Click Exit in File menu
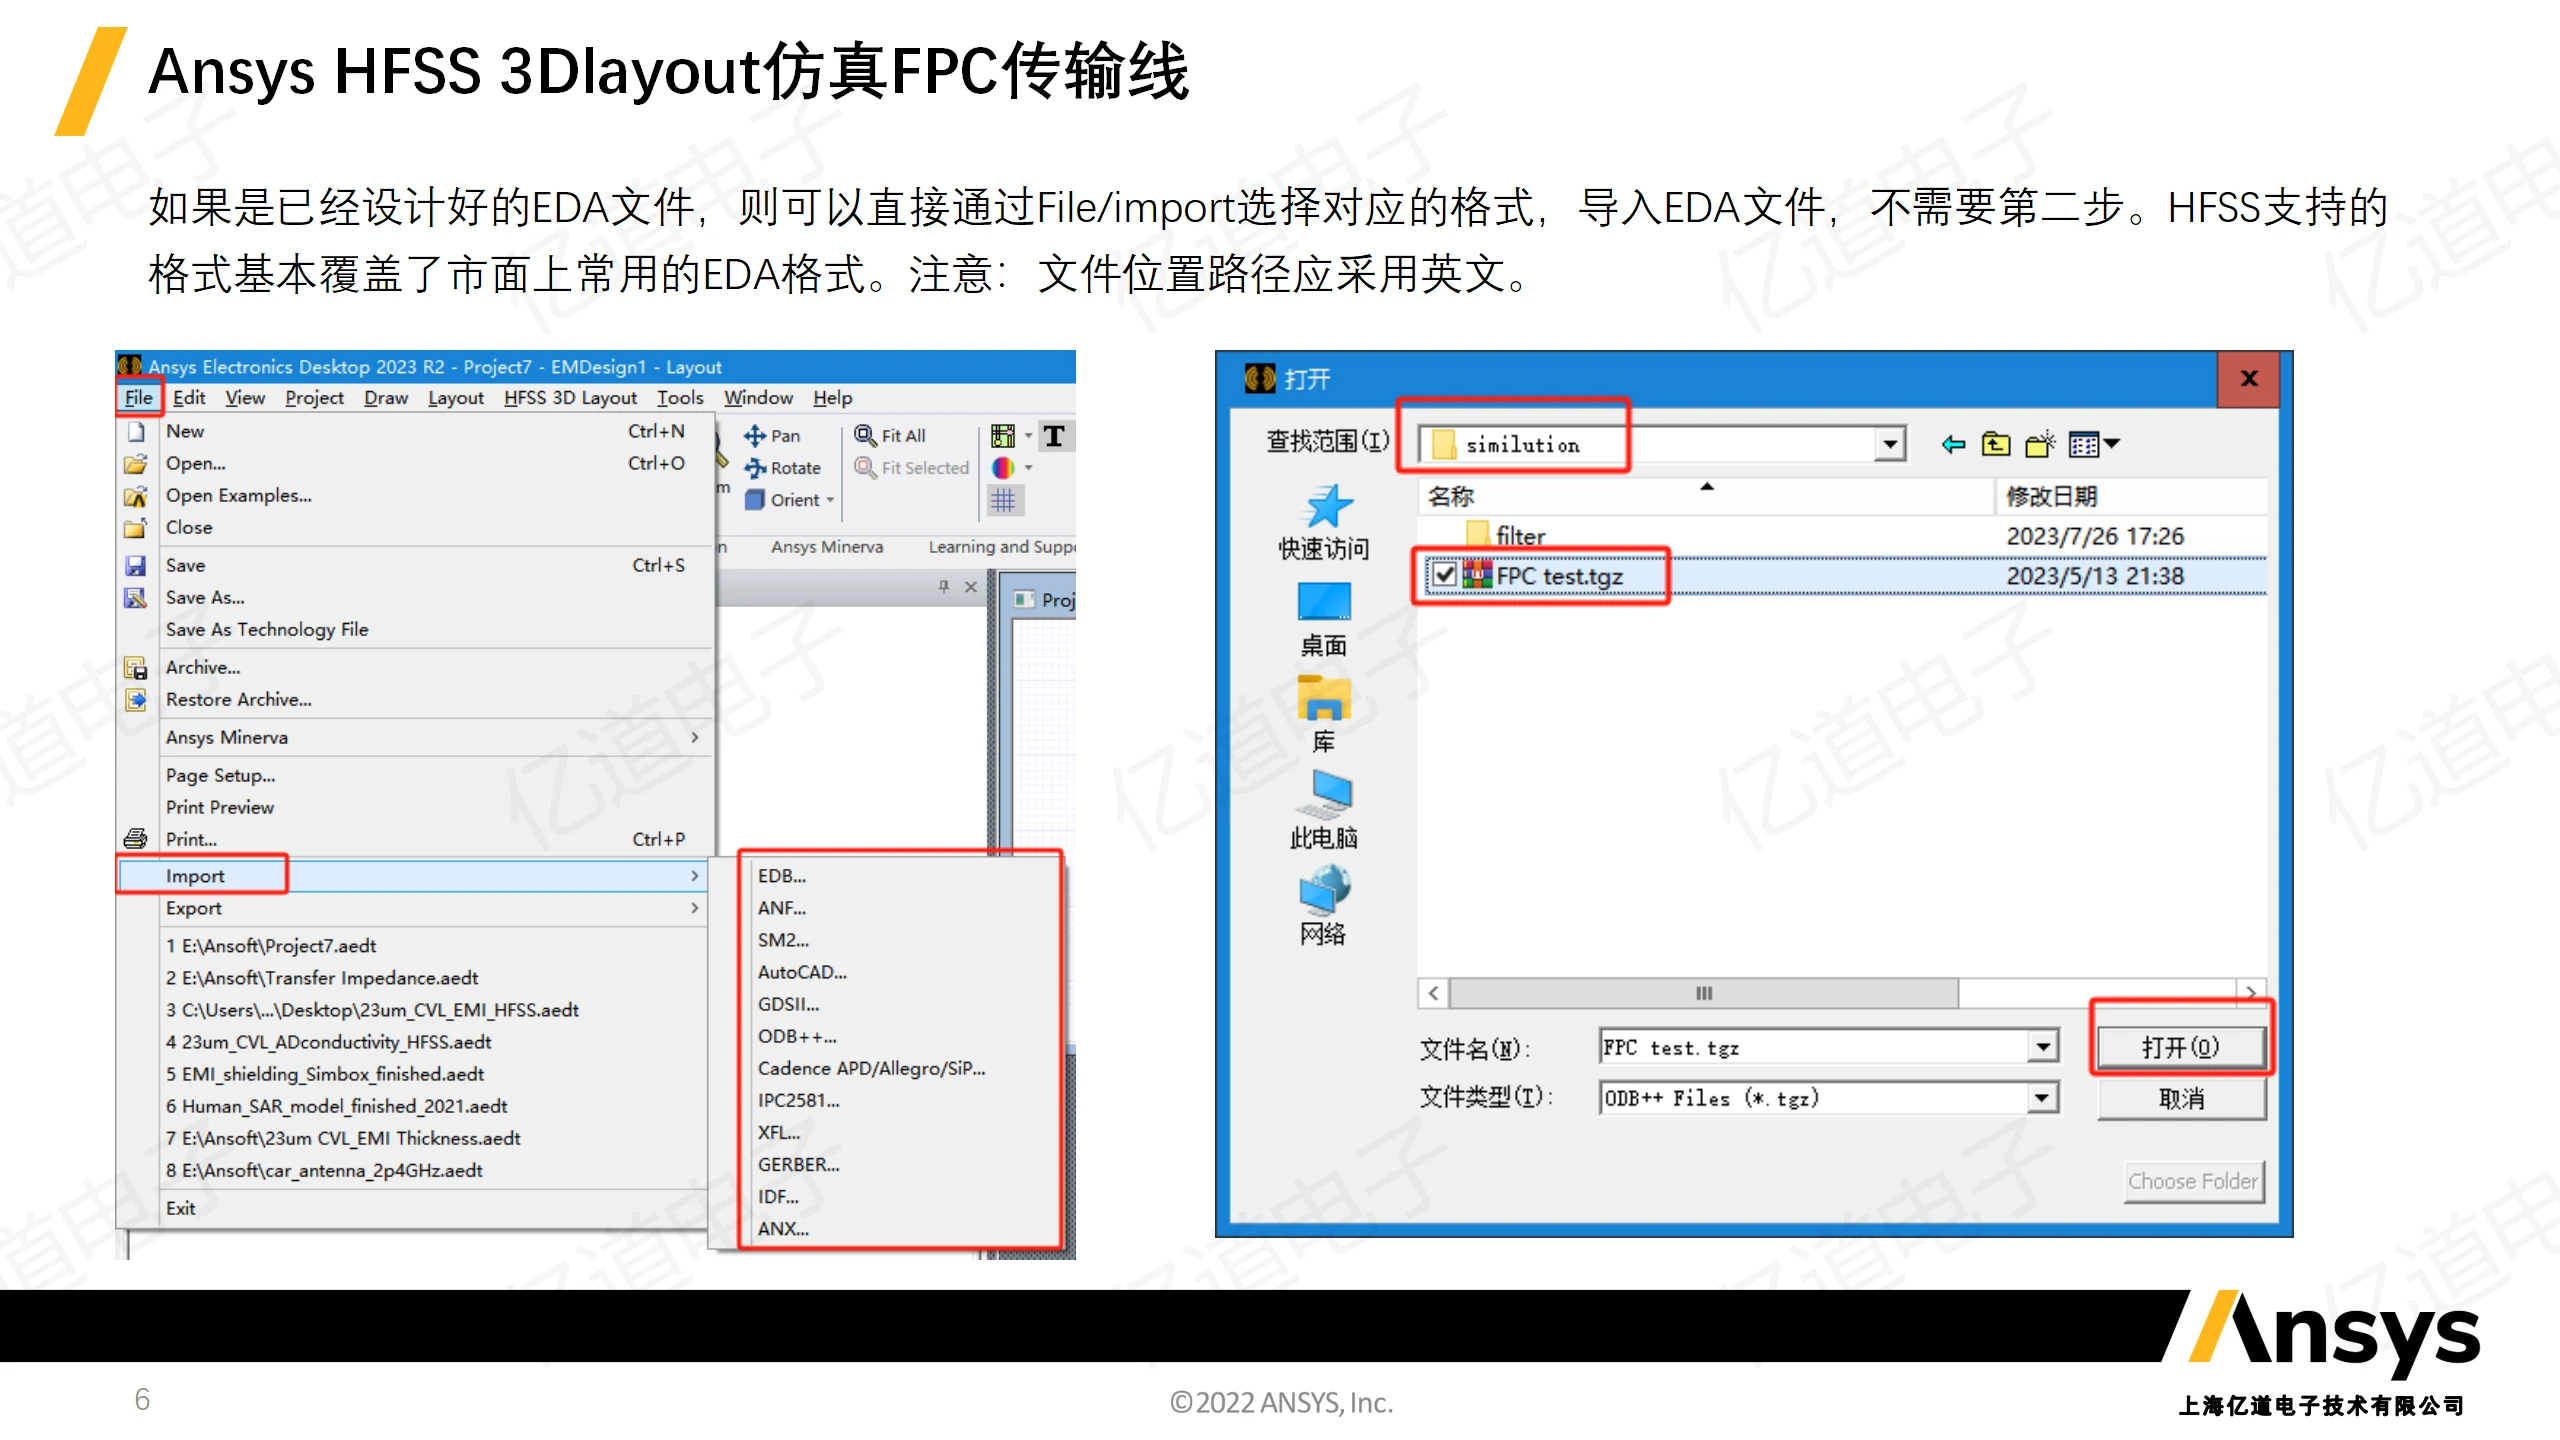The width and height of the screenshot is (2560, 1440). pyautogui.click(x=181, y=1208)
